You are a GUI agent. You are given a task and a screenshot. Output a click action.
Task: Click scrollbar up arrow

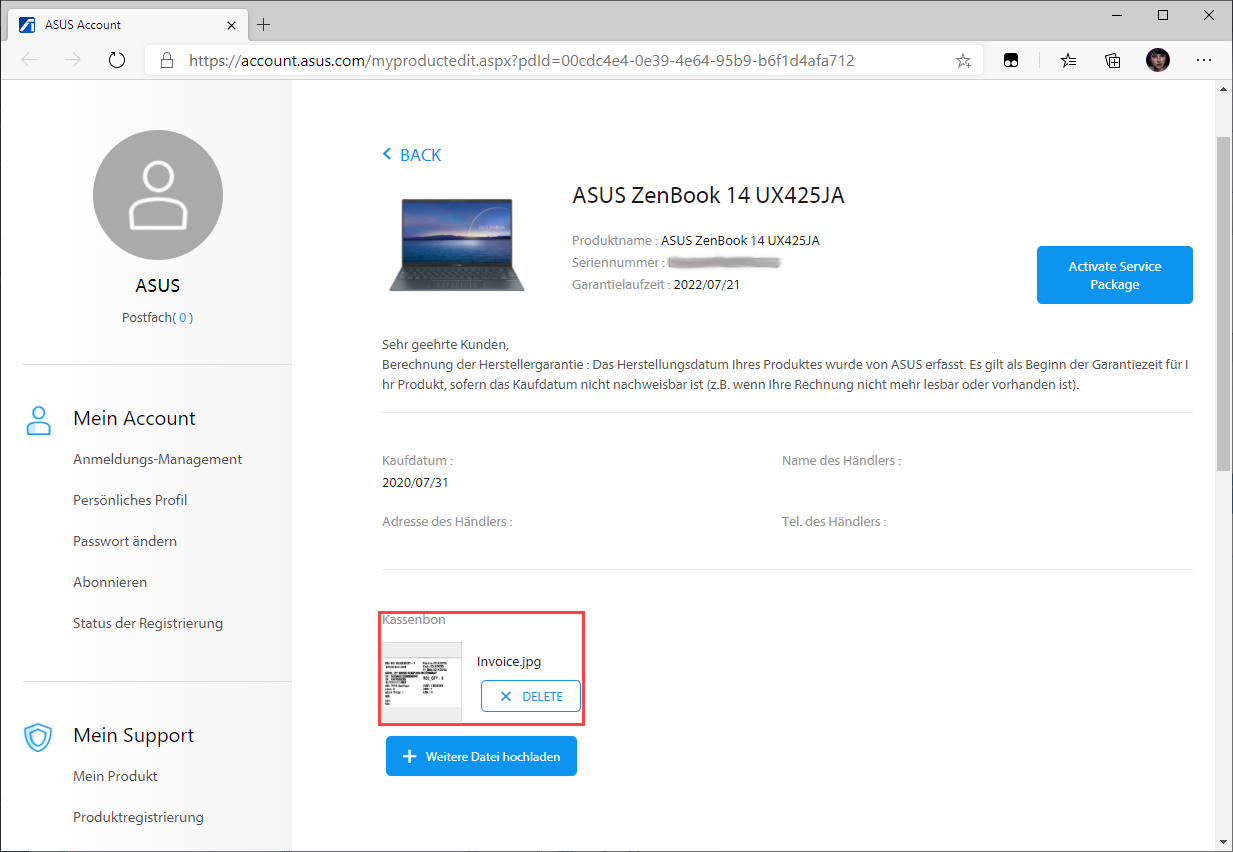pos(1223,90)
